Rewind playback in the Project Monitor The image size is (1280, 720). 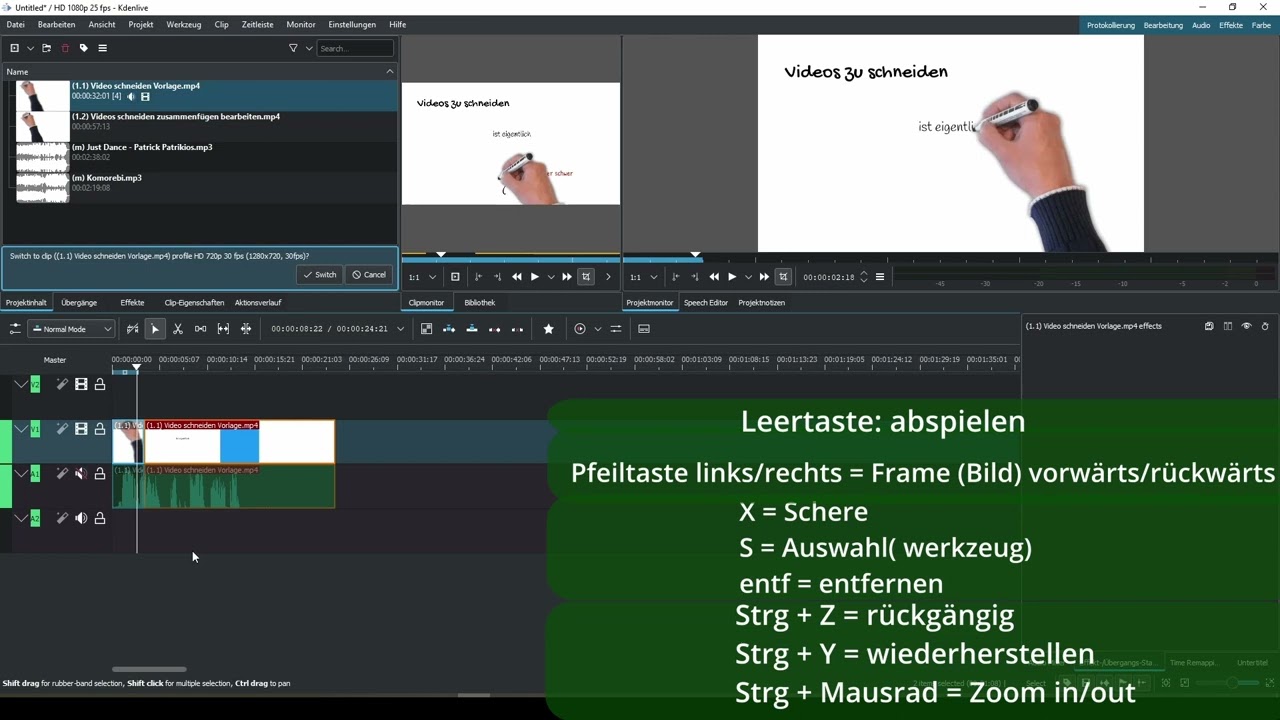tap(714, 277)
